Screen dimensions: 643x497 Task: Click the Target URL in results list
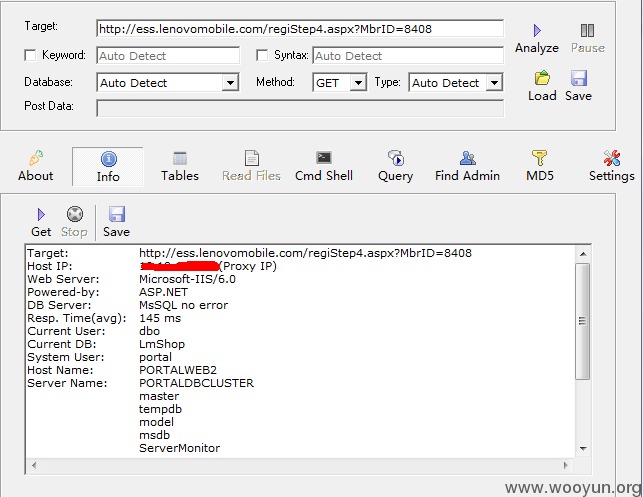click(x=306, y=253)
